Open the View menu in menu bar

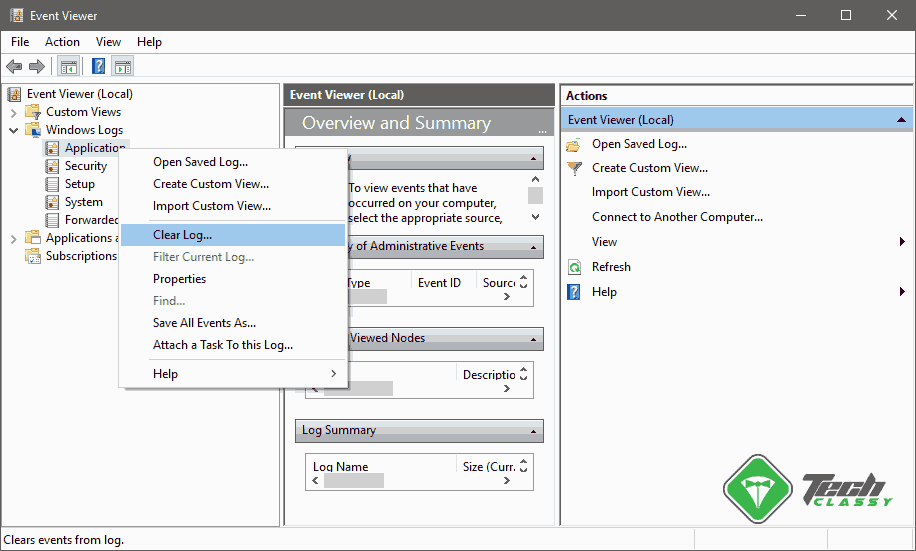click(x=108, y=42)
